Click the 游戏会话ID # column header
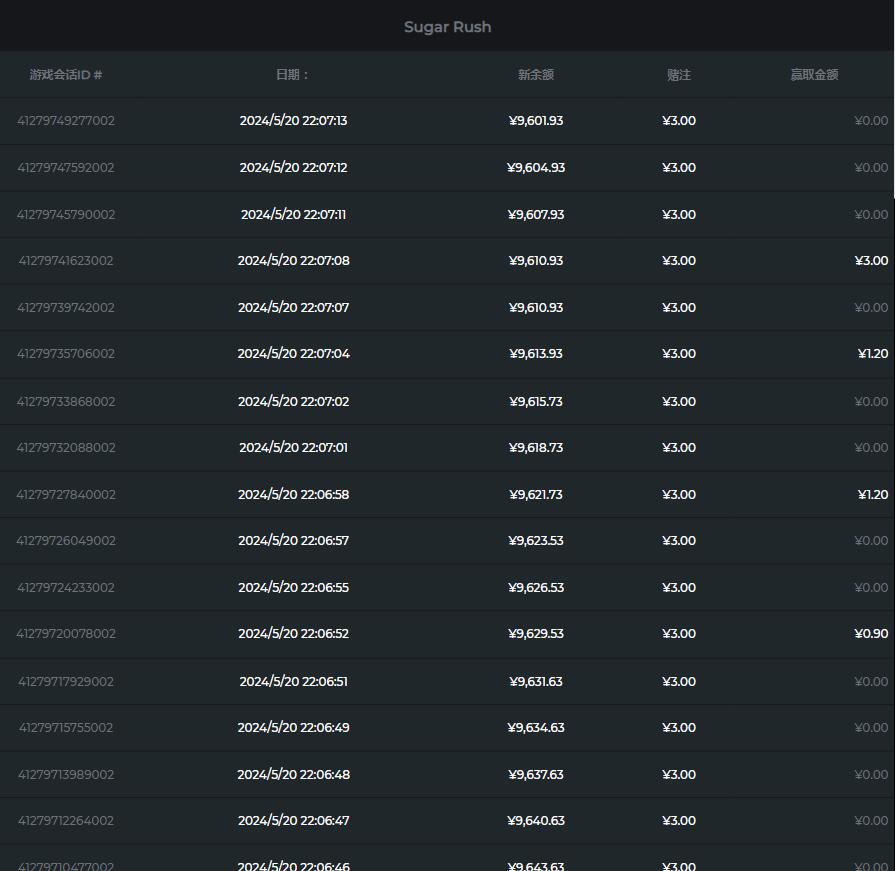 point(66,75)
